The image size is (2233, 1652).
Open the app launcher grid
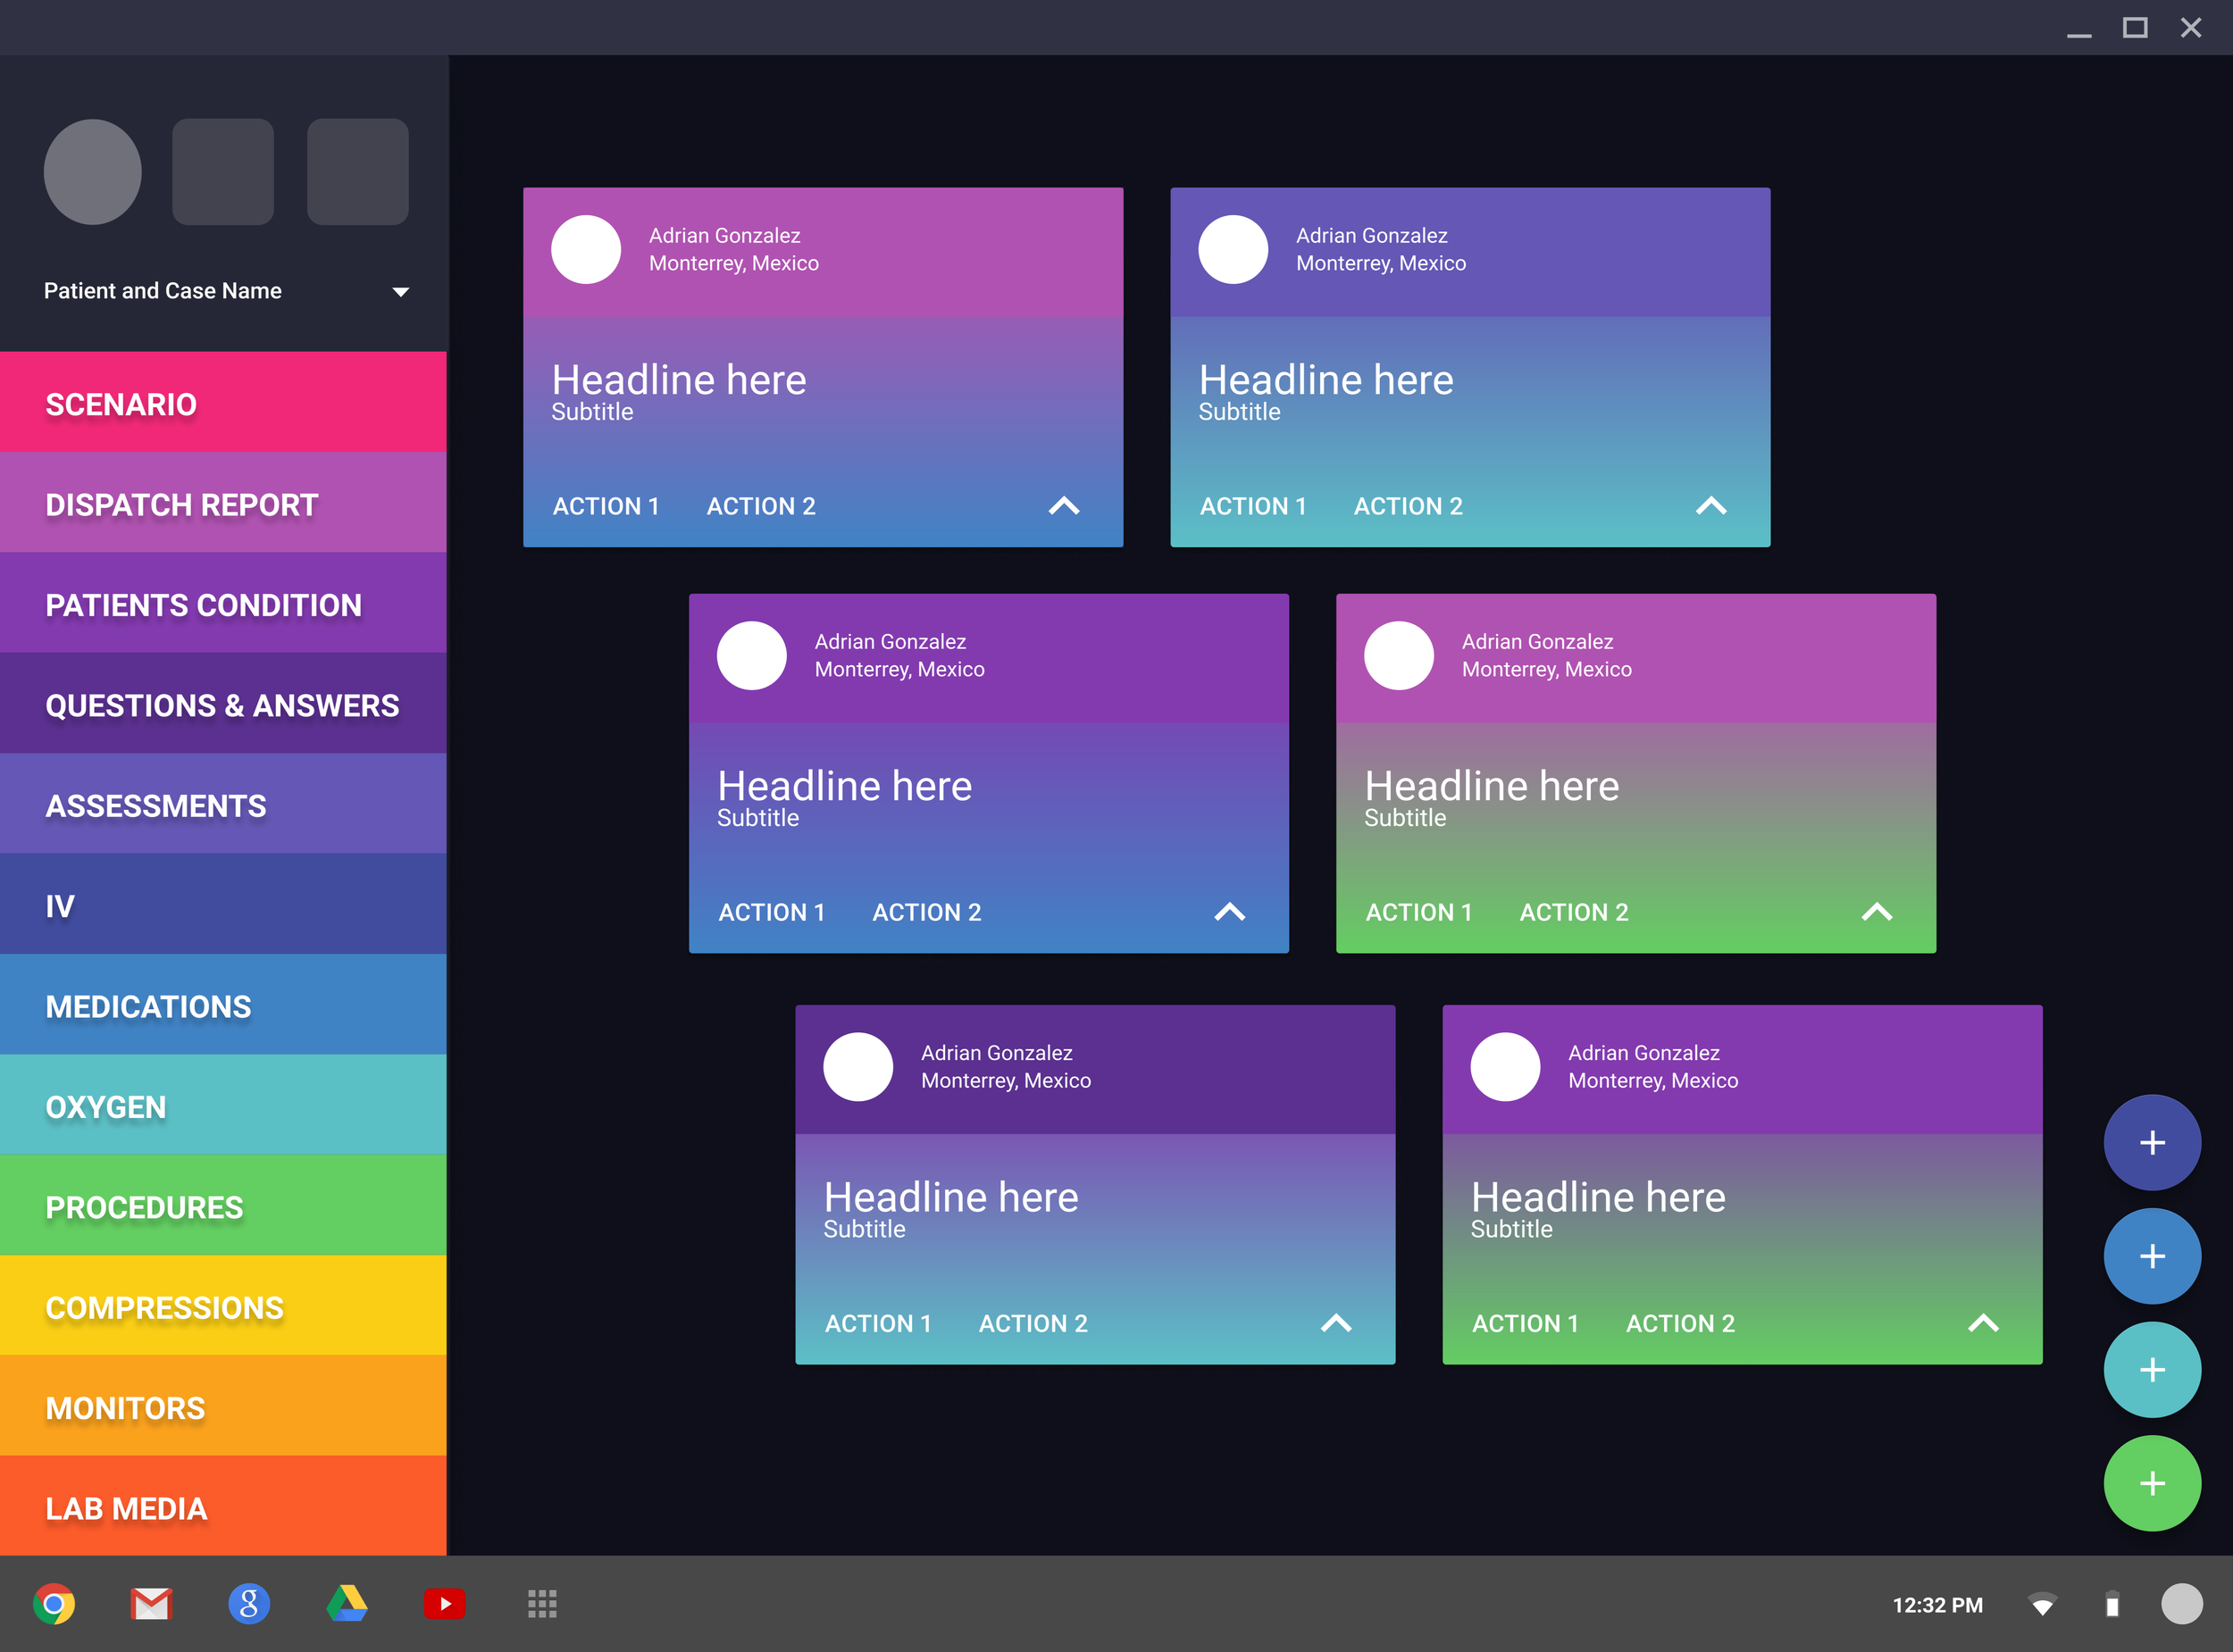[x=540, y=1604]
